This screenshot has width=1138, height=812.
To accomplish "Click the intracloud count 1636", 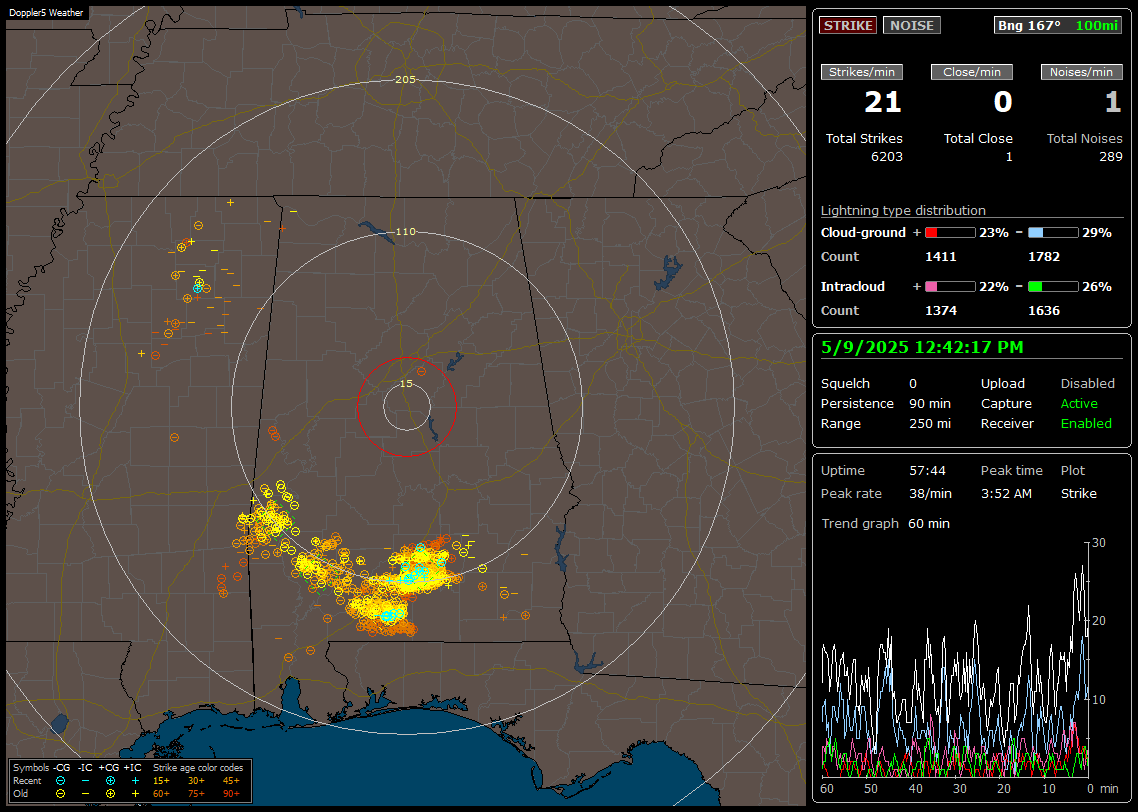I will pos(1044,311).
